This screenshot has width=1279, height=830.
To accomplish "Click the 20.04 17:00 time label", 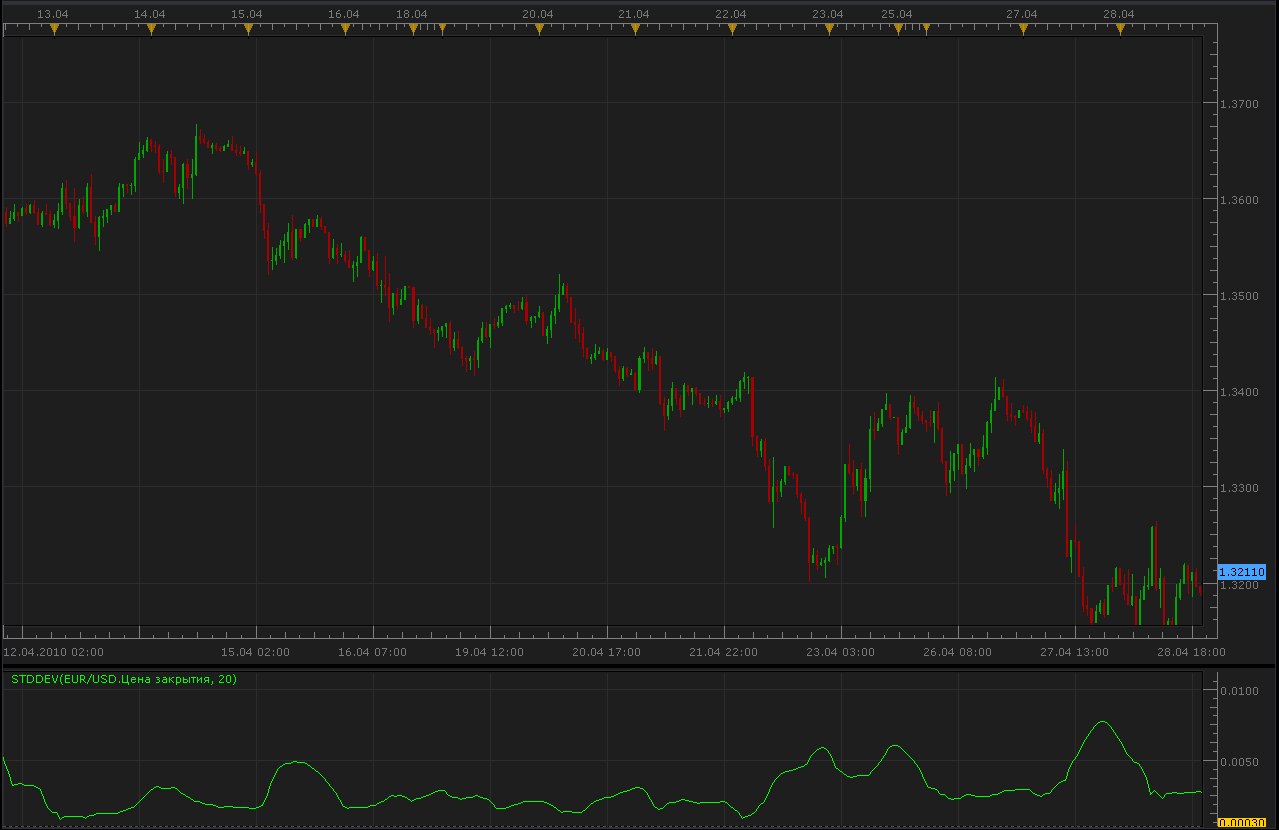I will click(x=607, y=652).
